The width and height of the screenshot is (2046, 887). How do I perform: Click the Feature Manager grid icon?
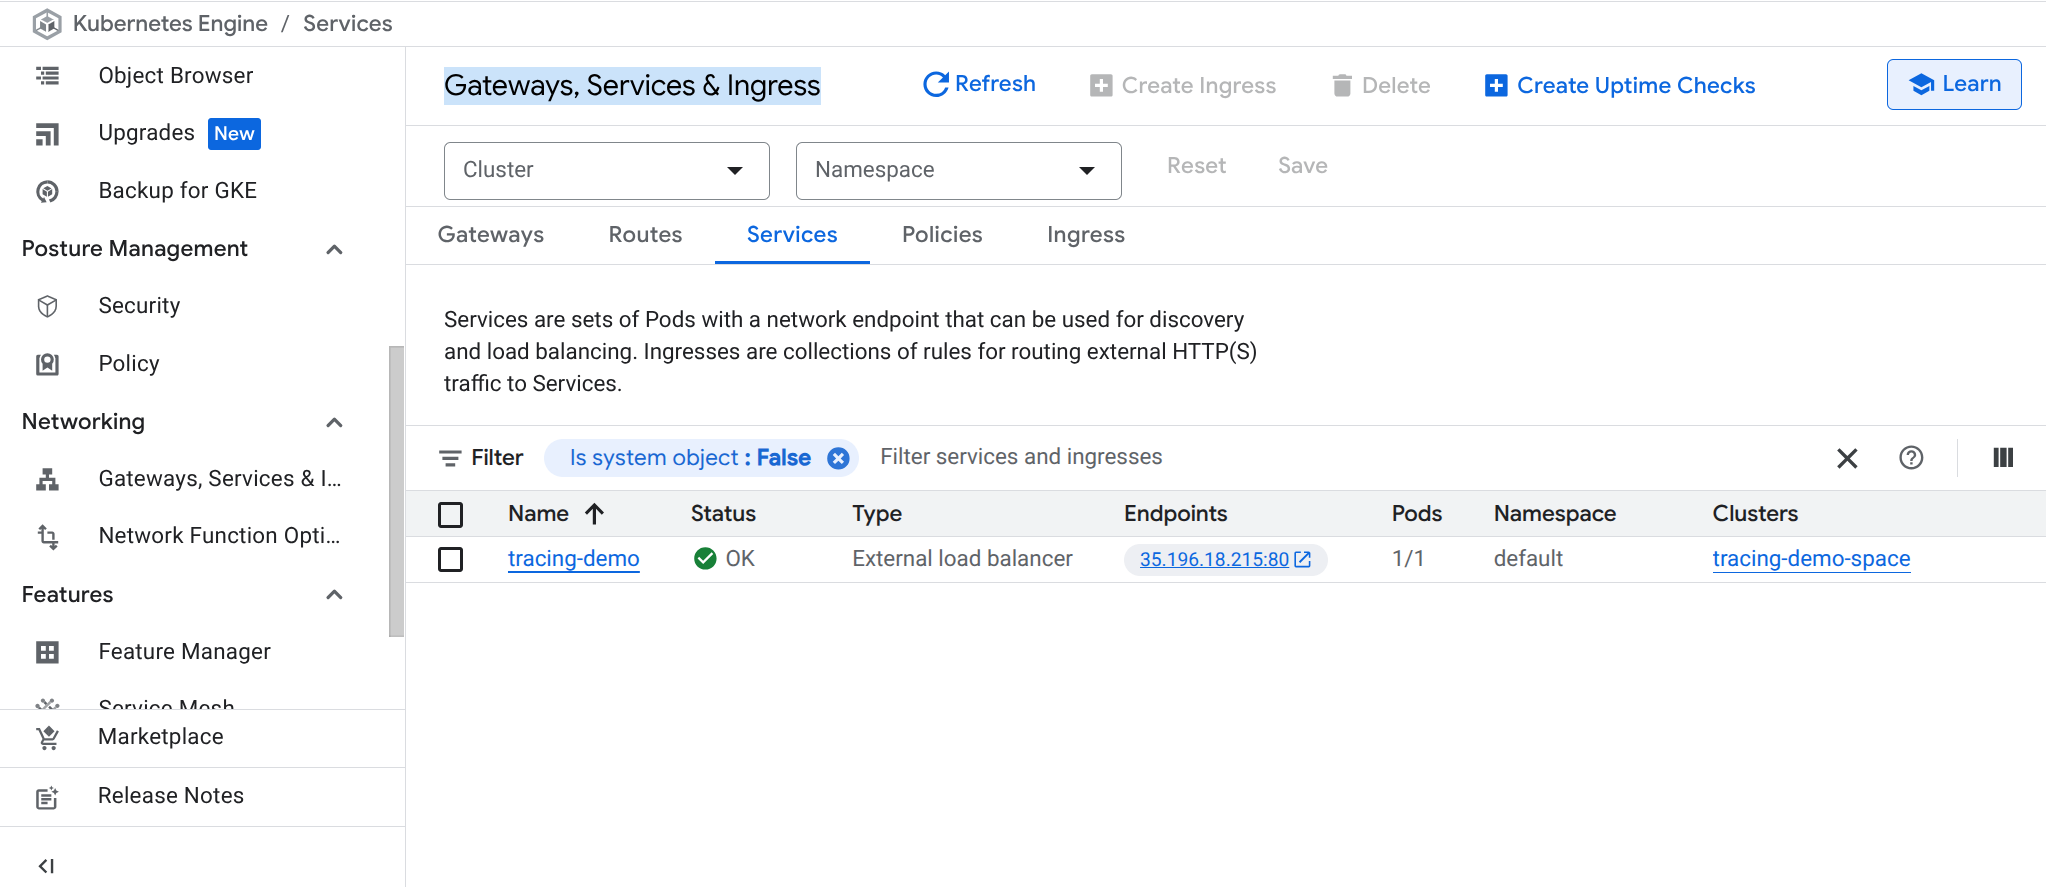pos(47,652)
